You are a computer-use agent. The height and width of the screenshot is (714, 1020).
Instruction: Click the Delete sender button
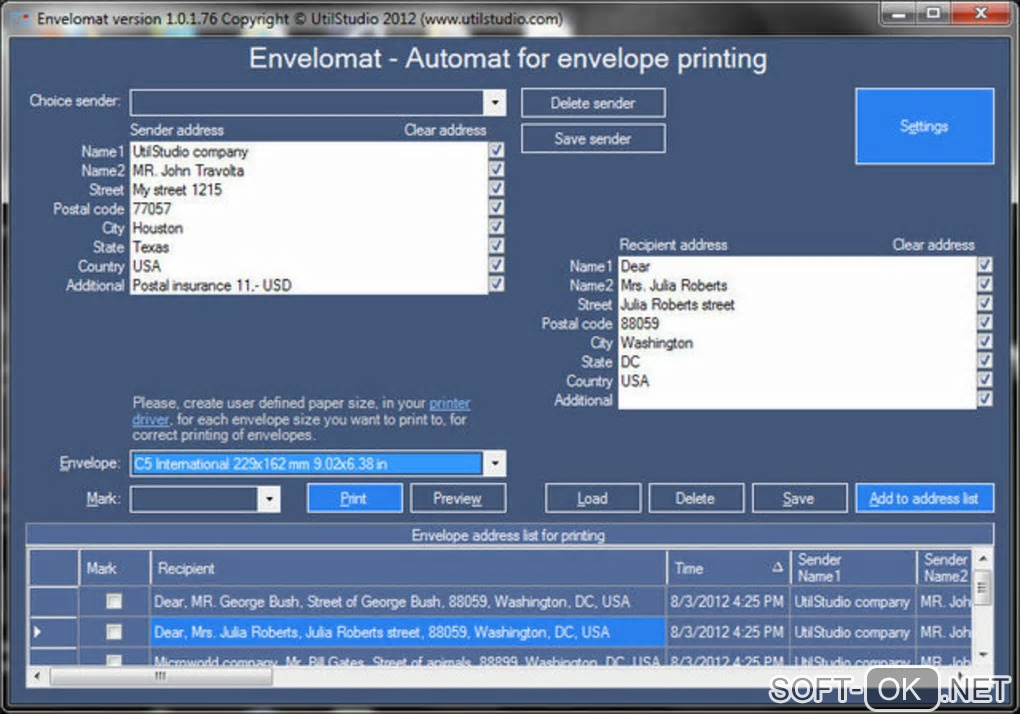[593, 103]
